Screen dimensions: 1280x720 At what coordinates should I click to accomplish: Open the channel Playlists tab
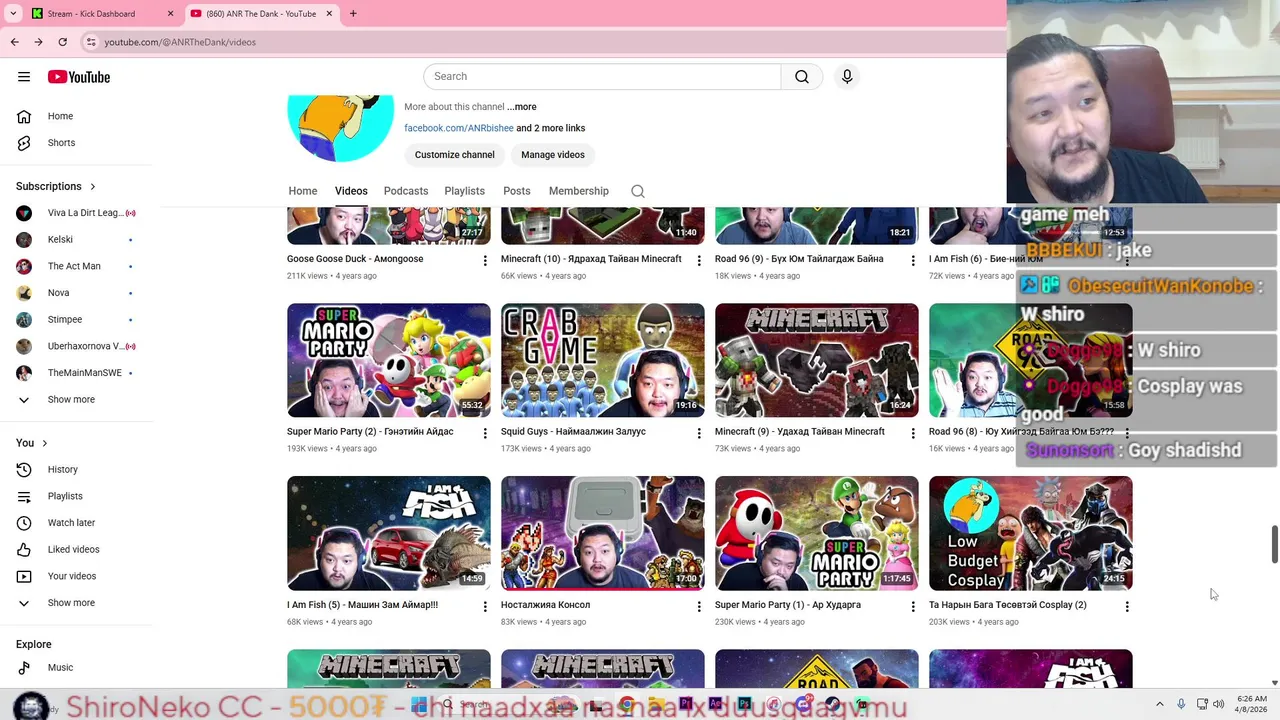coord(464,191)
